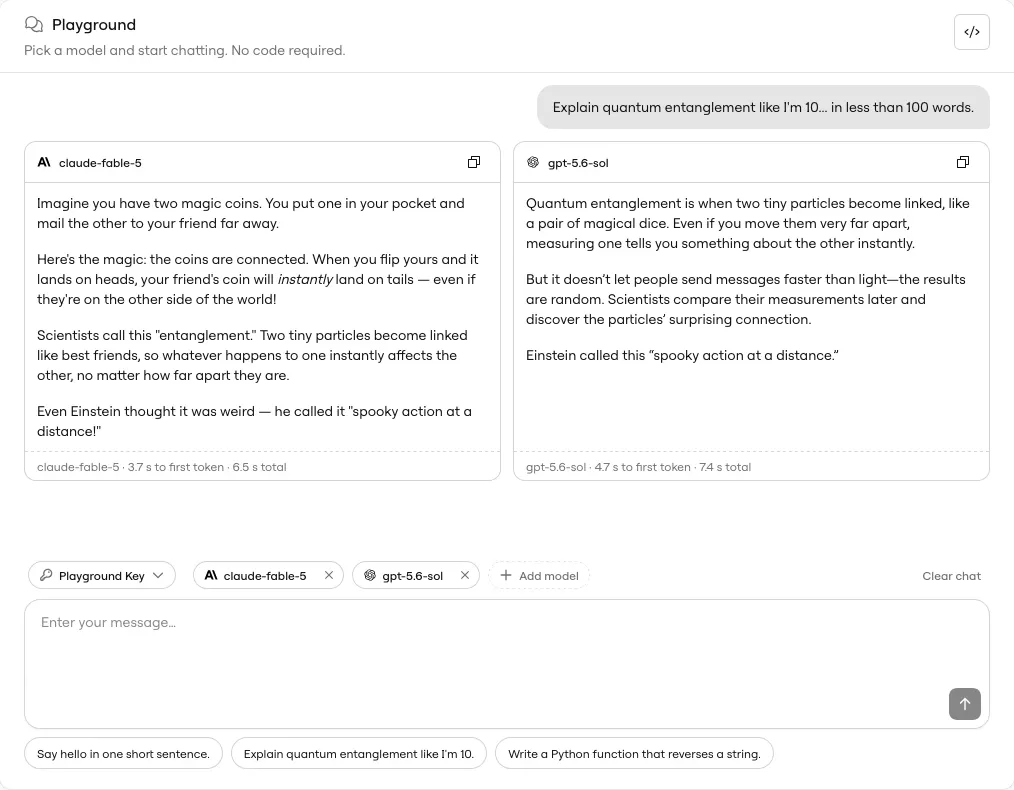Click the claude-fable-5 response card header

pos(263,162)
